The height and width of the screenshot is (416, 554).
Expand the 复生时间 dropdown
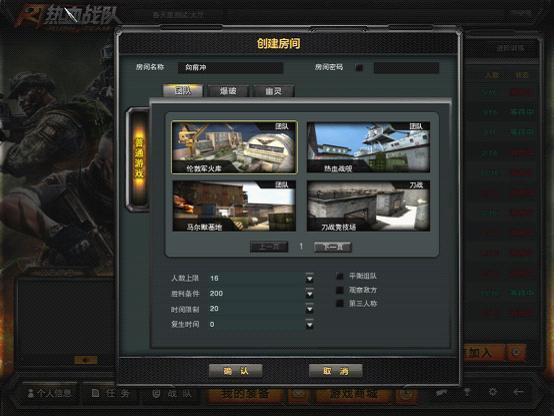click(310, 324)
